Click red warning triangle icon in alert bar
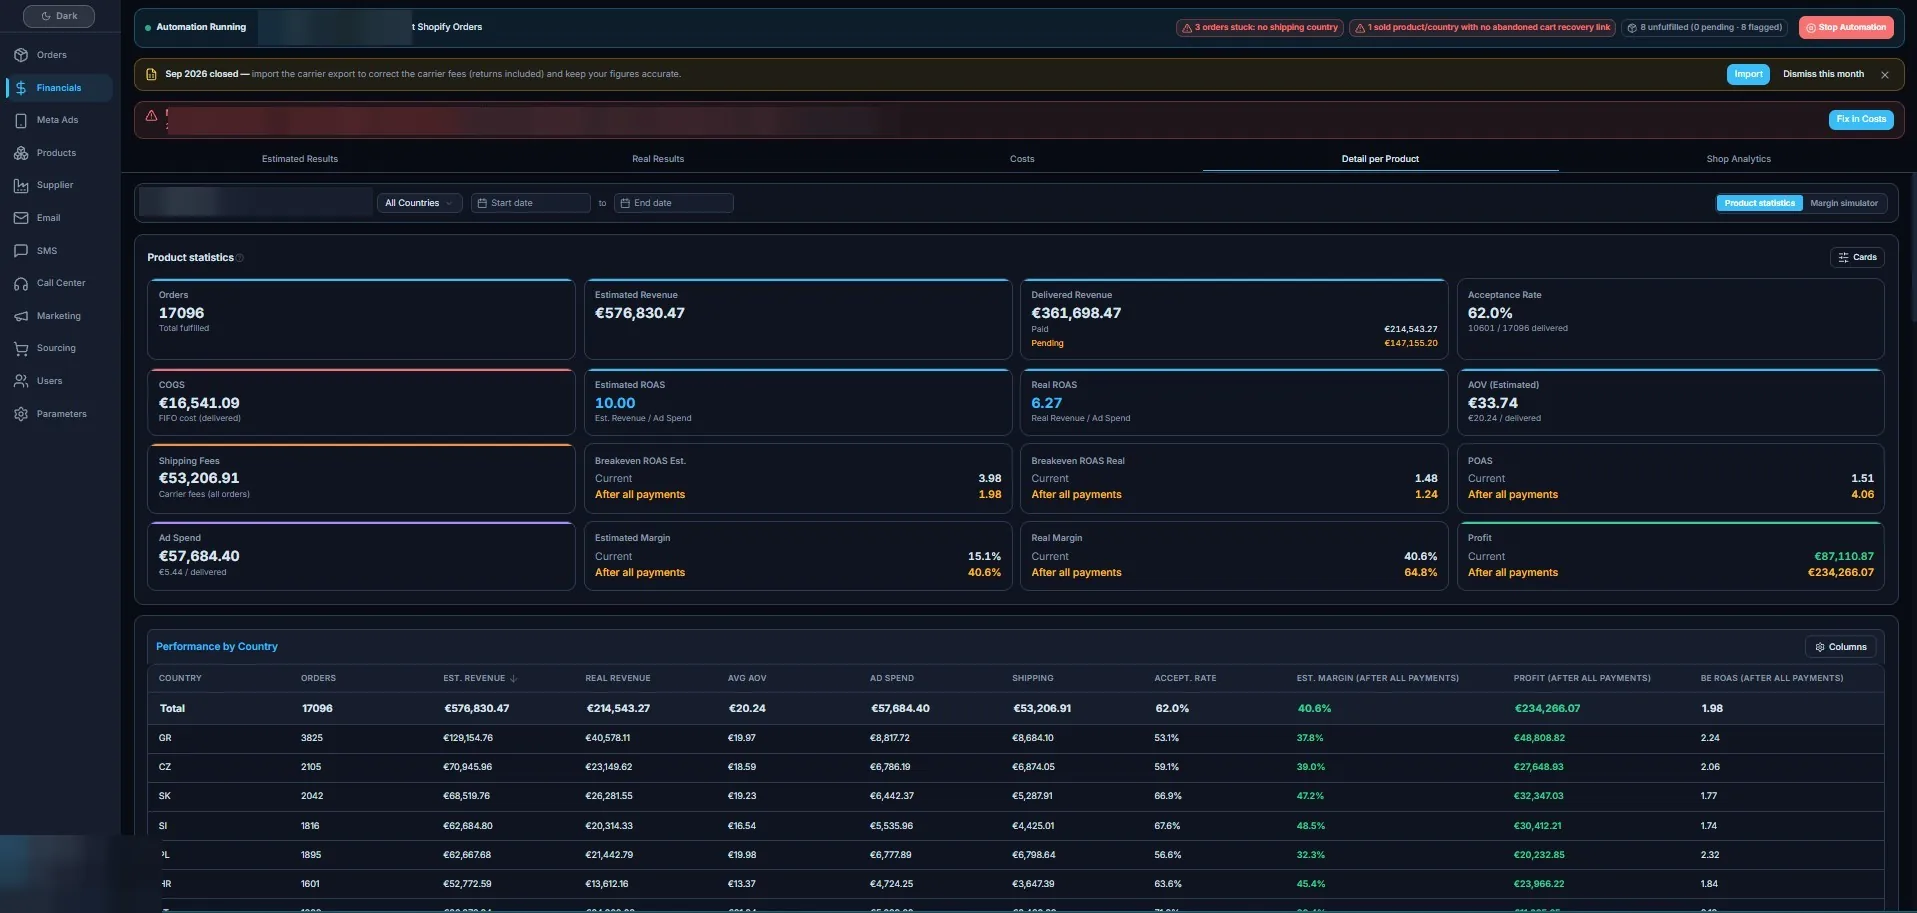Screen dimensions: 1917x913 point(152,116)
